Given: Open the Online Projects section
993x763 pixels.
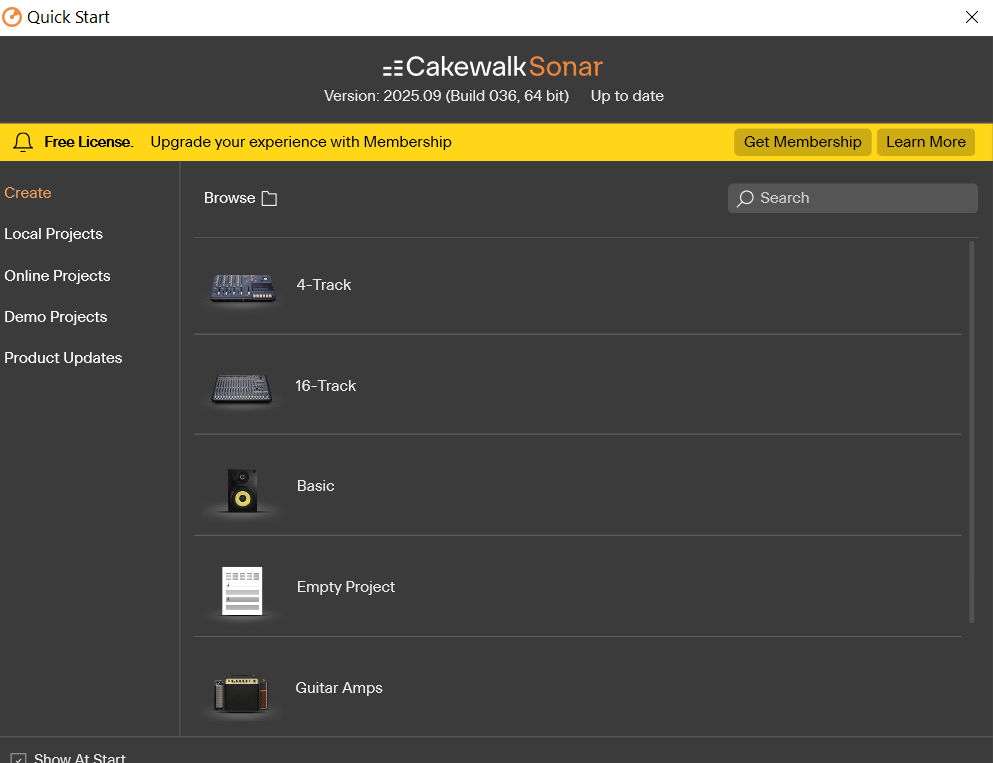Looking at the screenshot, I should [x=57, y=276].
